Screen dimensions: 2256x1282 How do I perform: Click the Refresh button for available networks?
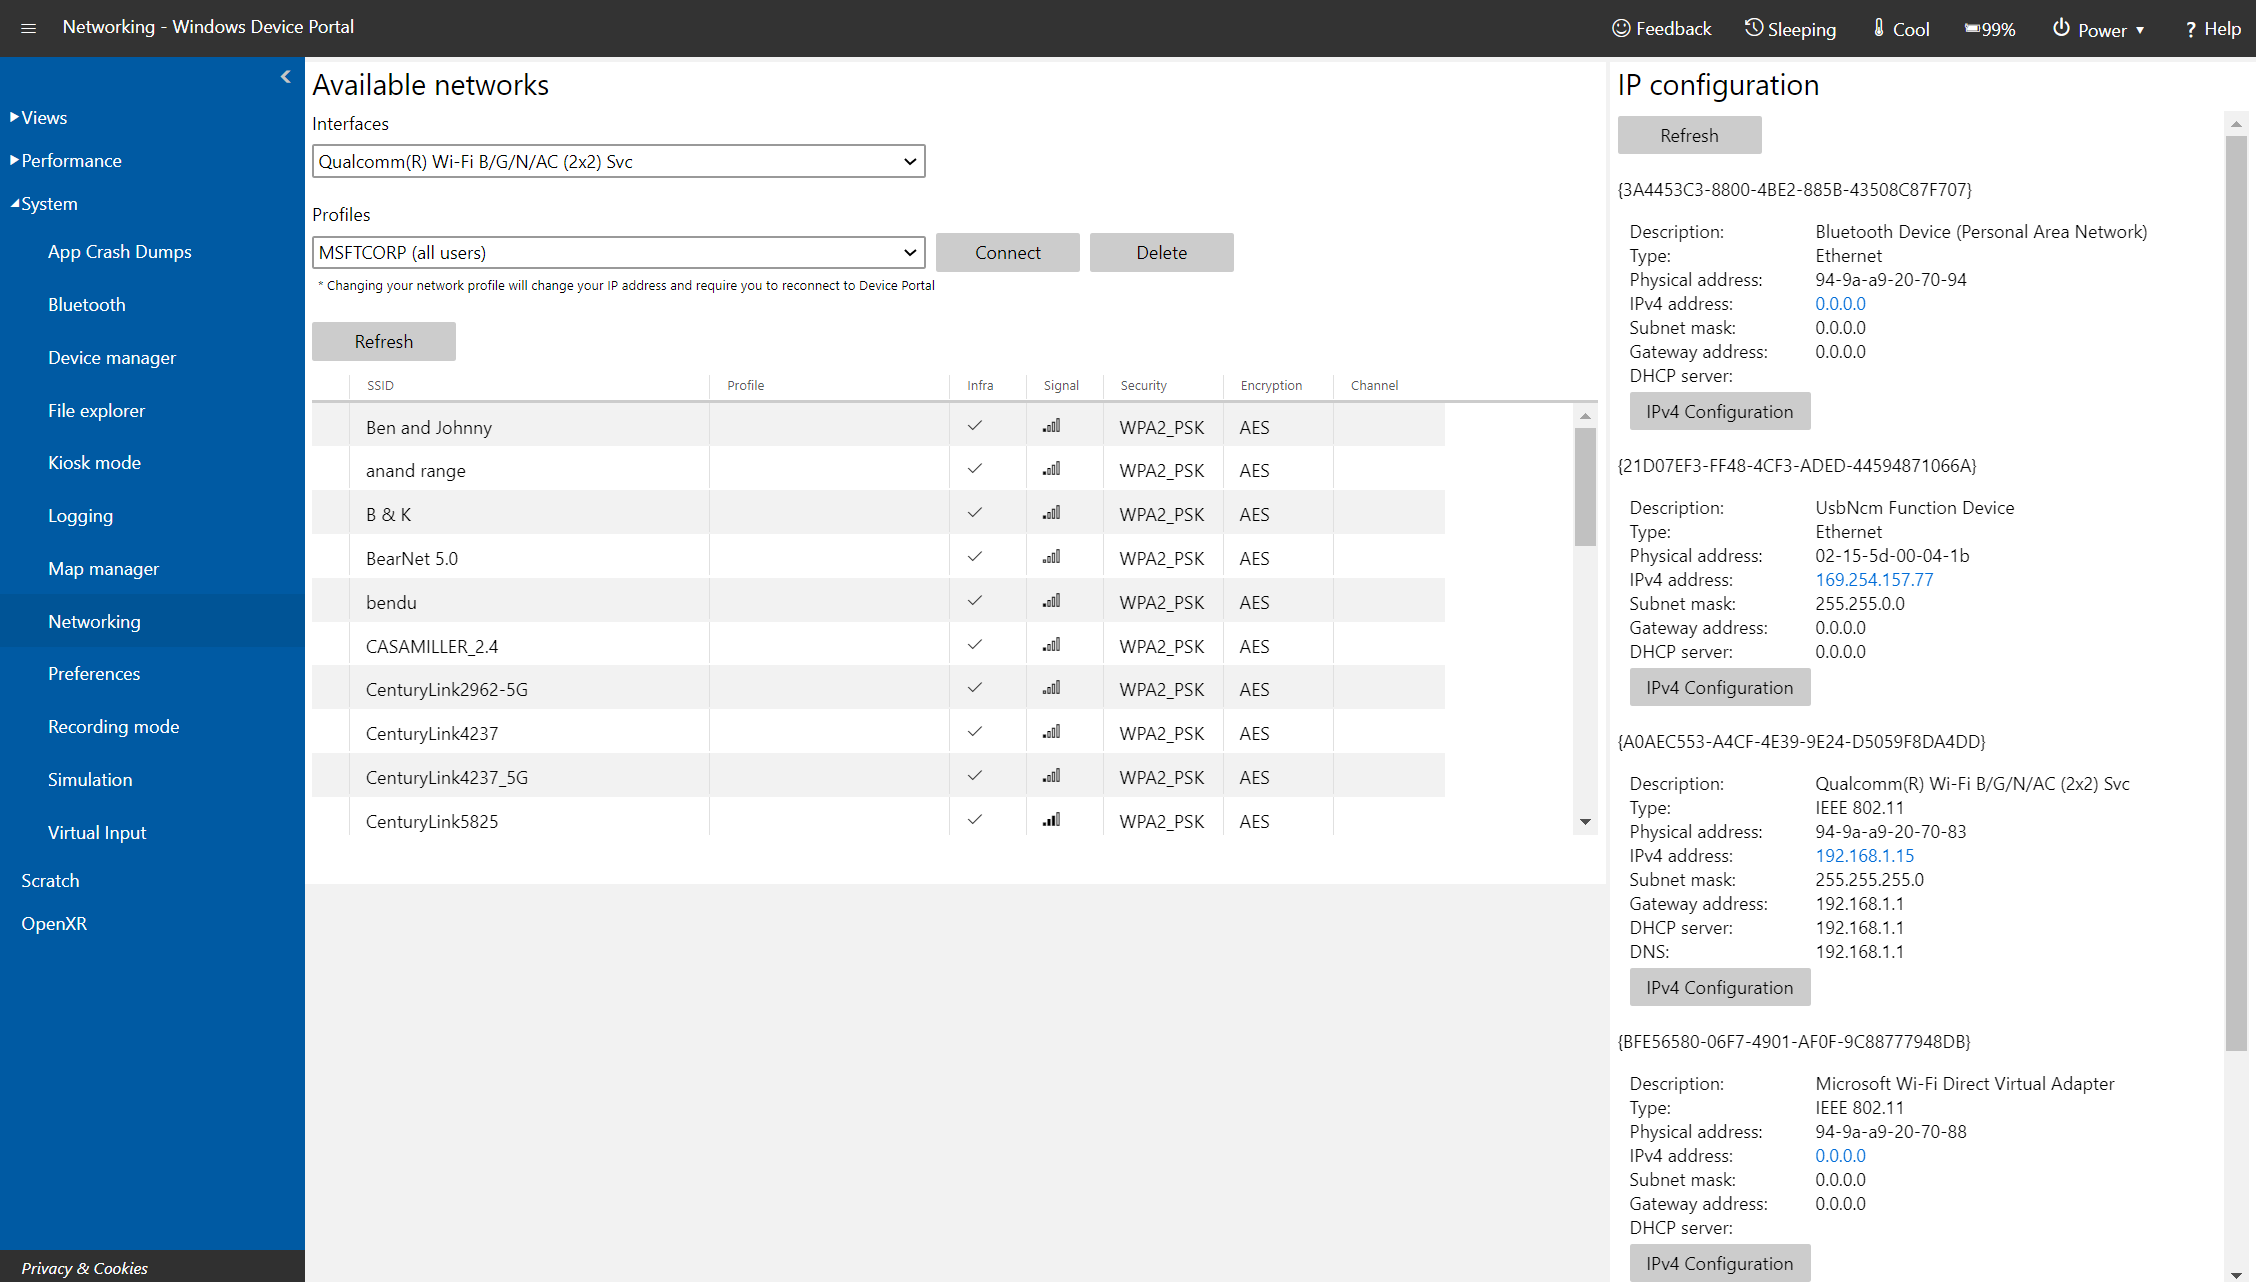pos(383,341)
